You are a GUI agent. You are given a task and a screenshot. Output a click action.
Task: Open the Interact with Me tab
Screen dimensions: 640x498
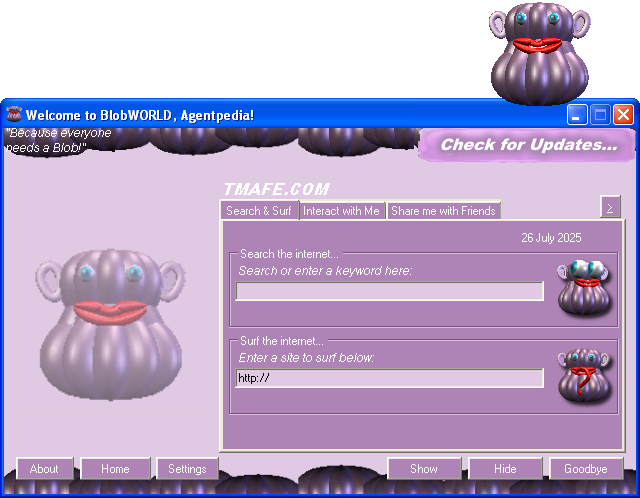point(341,211)
